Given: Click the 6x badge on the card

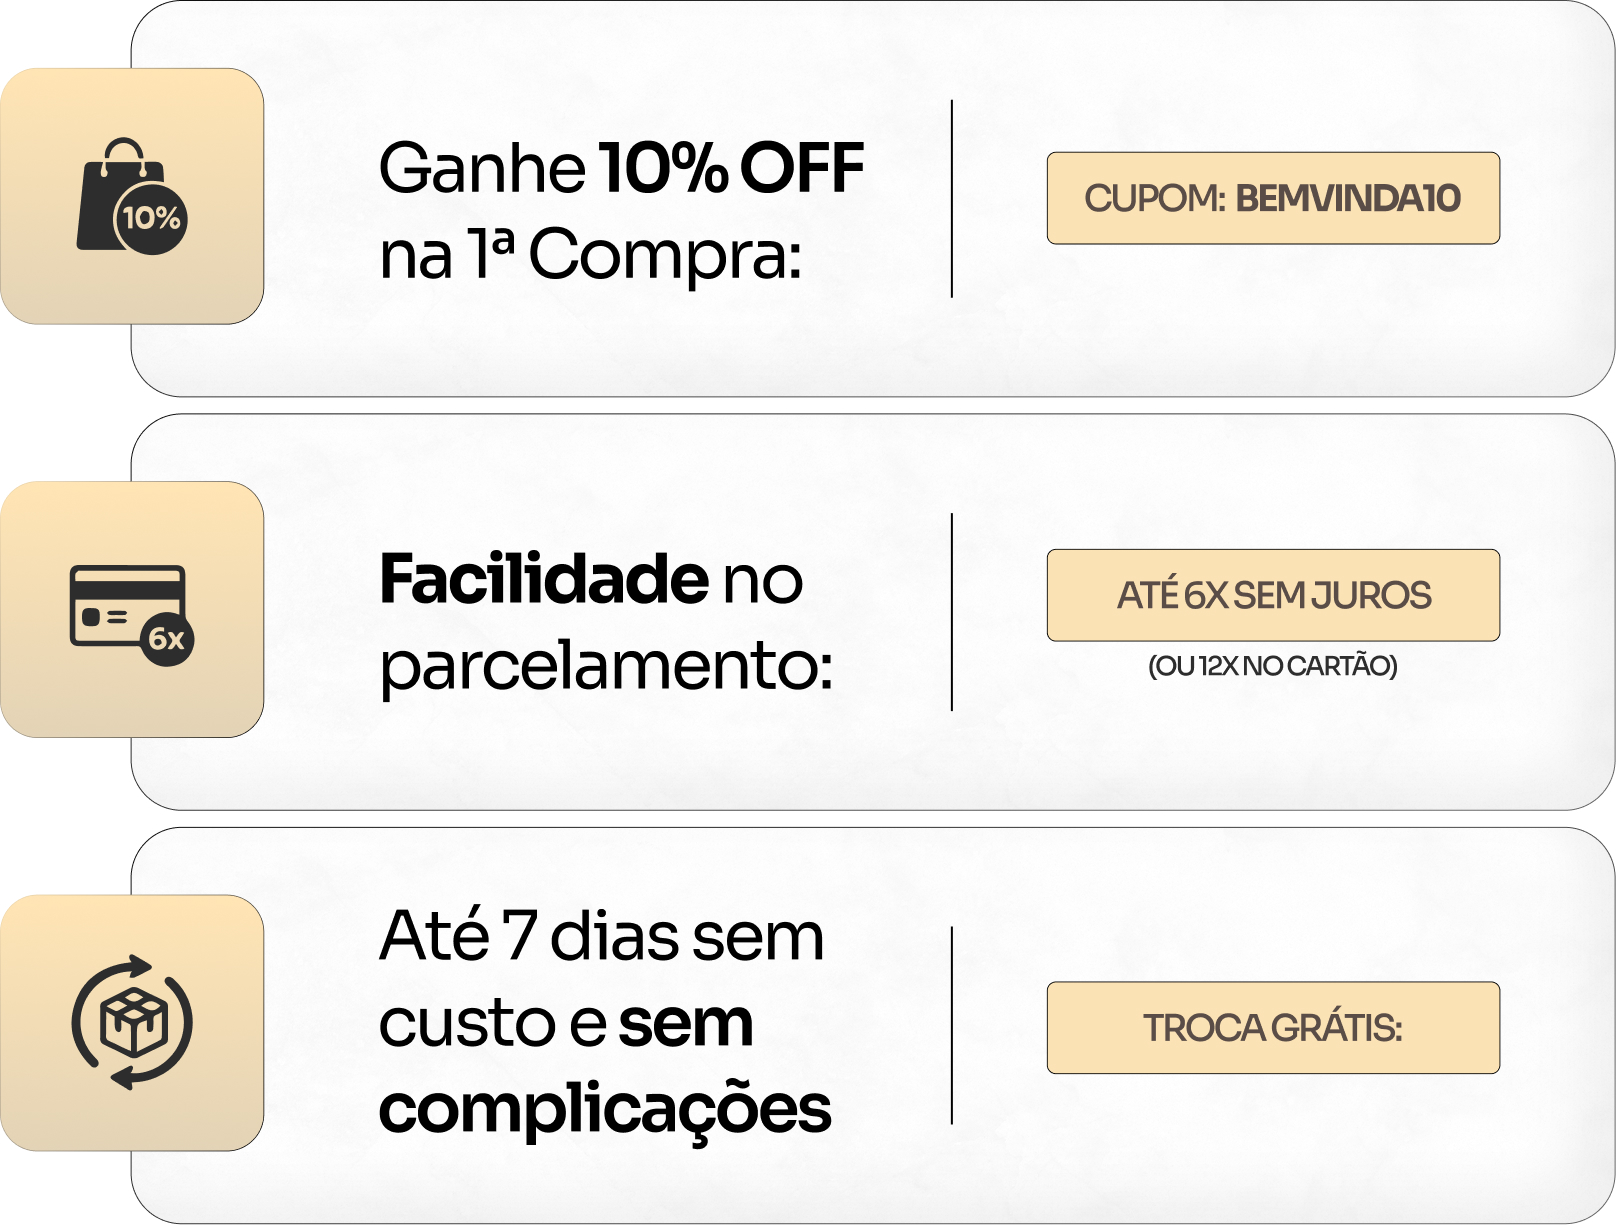Looking at the screenshot, I should (x=167, y=639).
